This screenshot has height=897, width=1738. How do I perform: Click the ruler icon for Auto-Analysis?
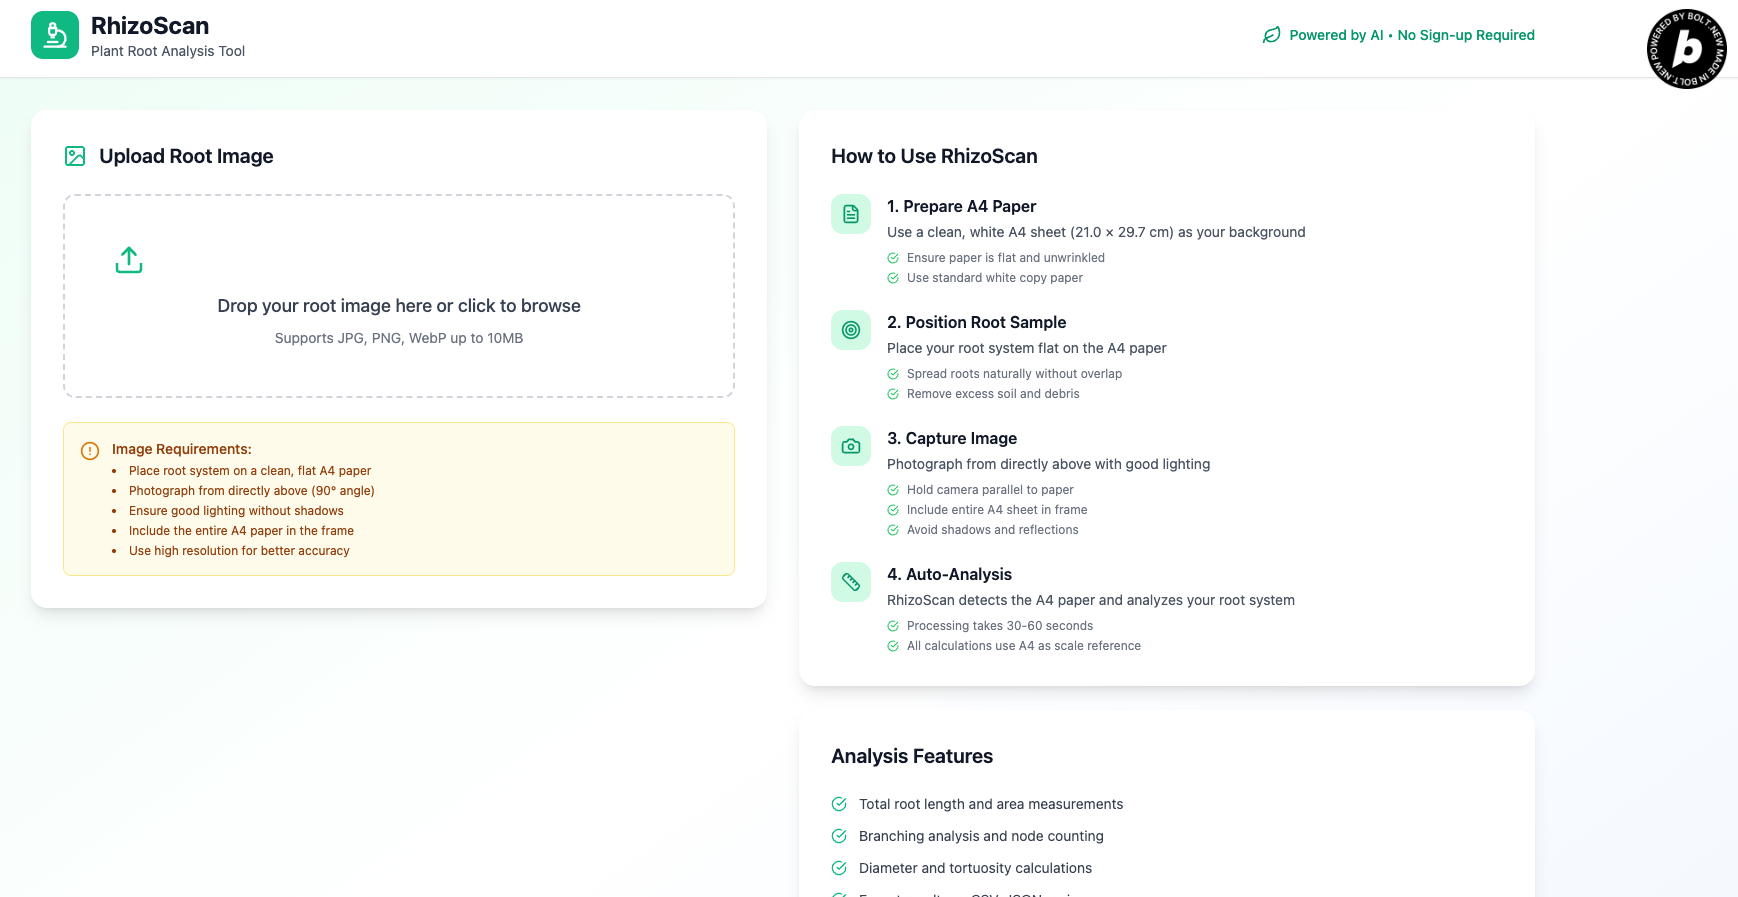tap(851, 582)
